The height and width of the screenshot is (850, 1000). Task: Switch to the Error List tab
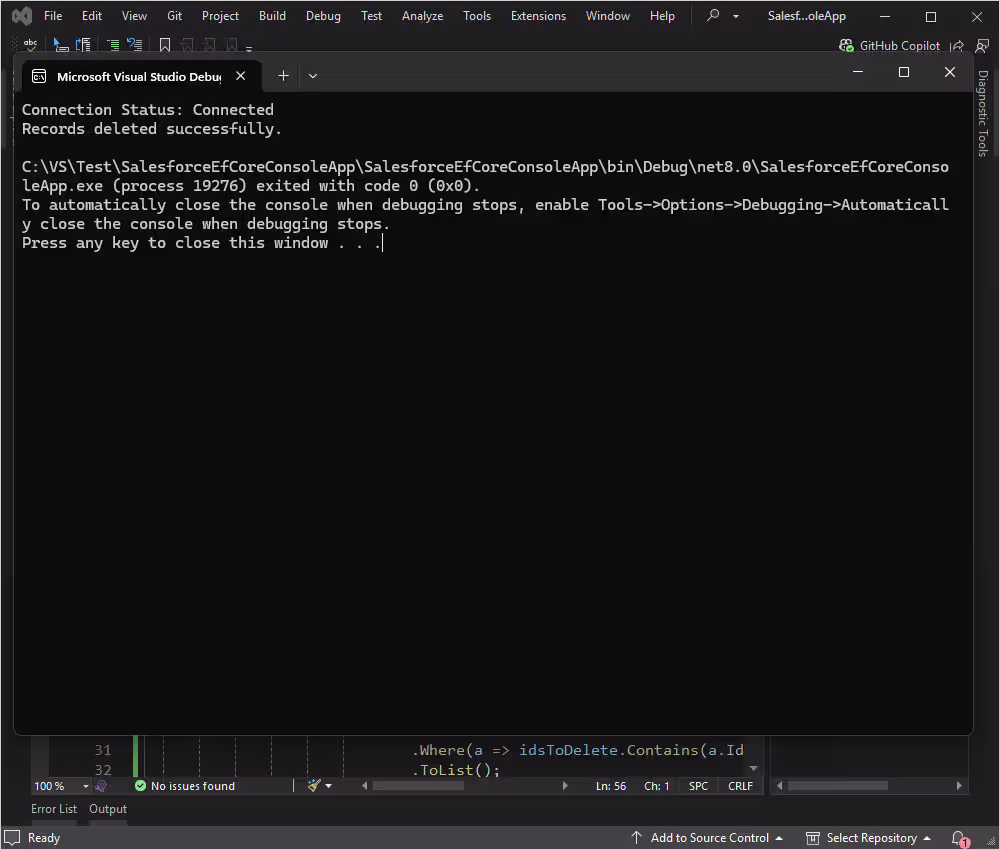click(x=53, y=809)
